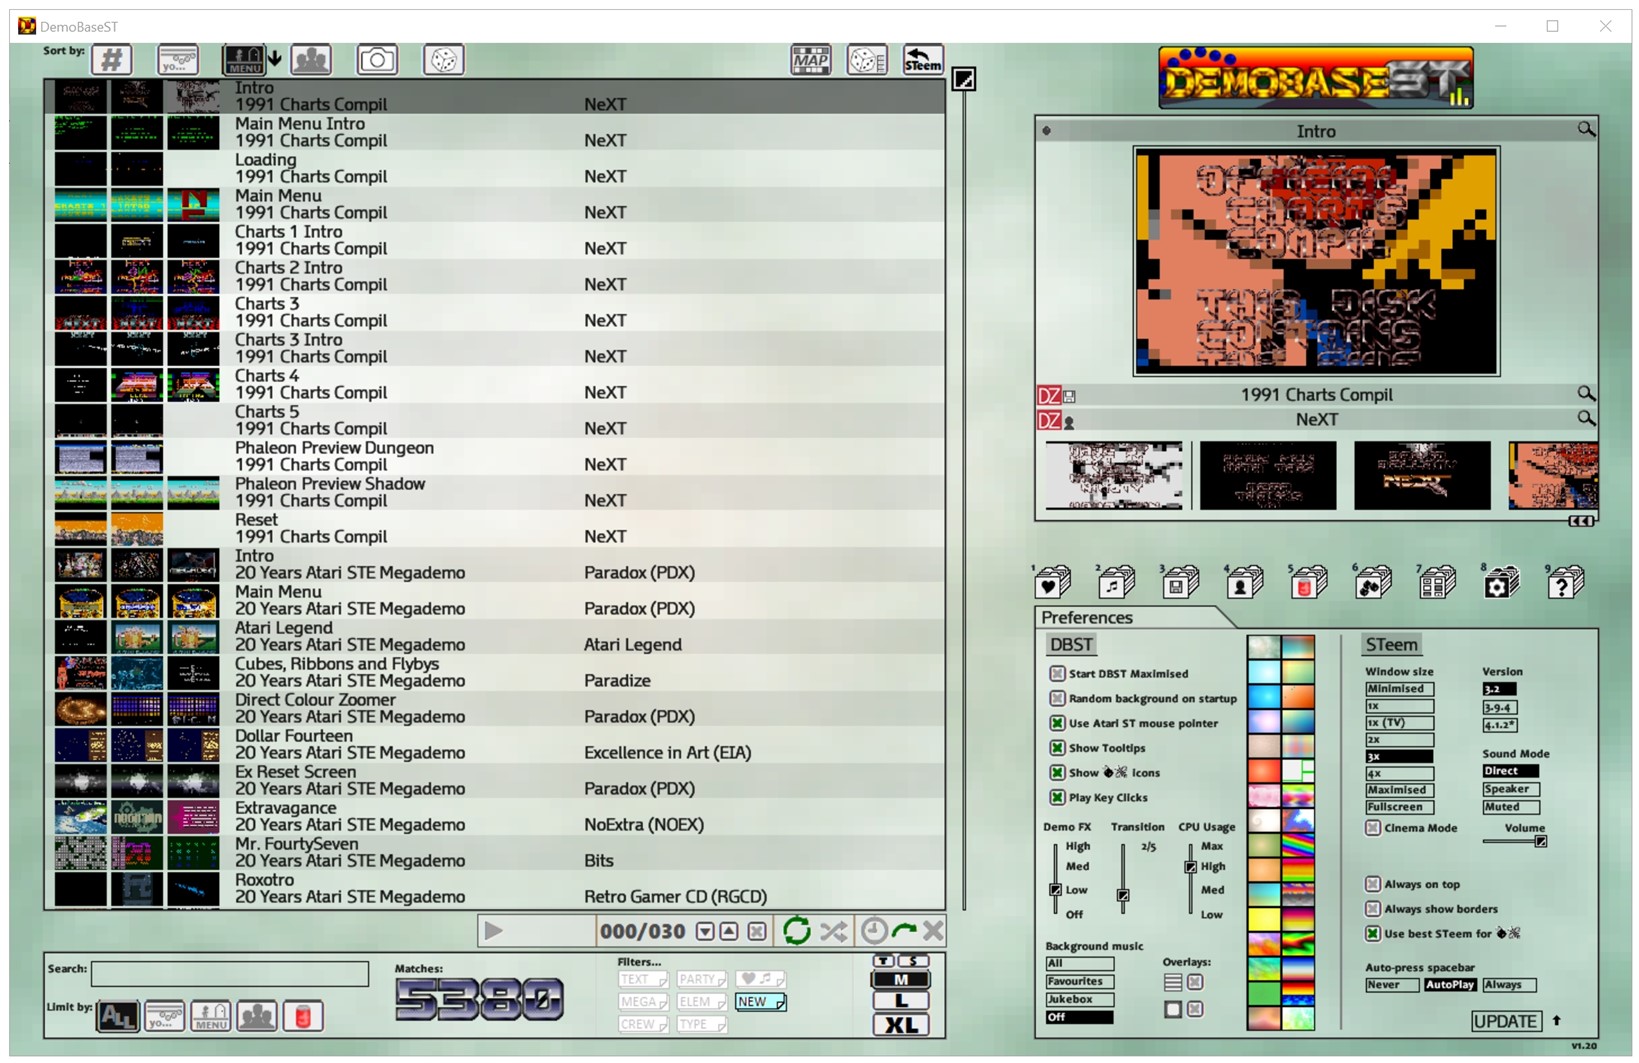Viewport: 1639px width, 1063px height.
Task: Enable the Cinema Mode checkbox
Action: pos(1374,828)
